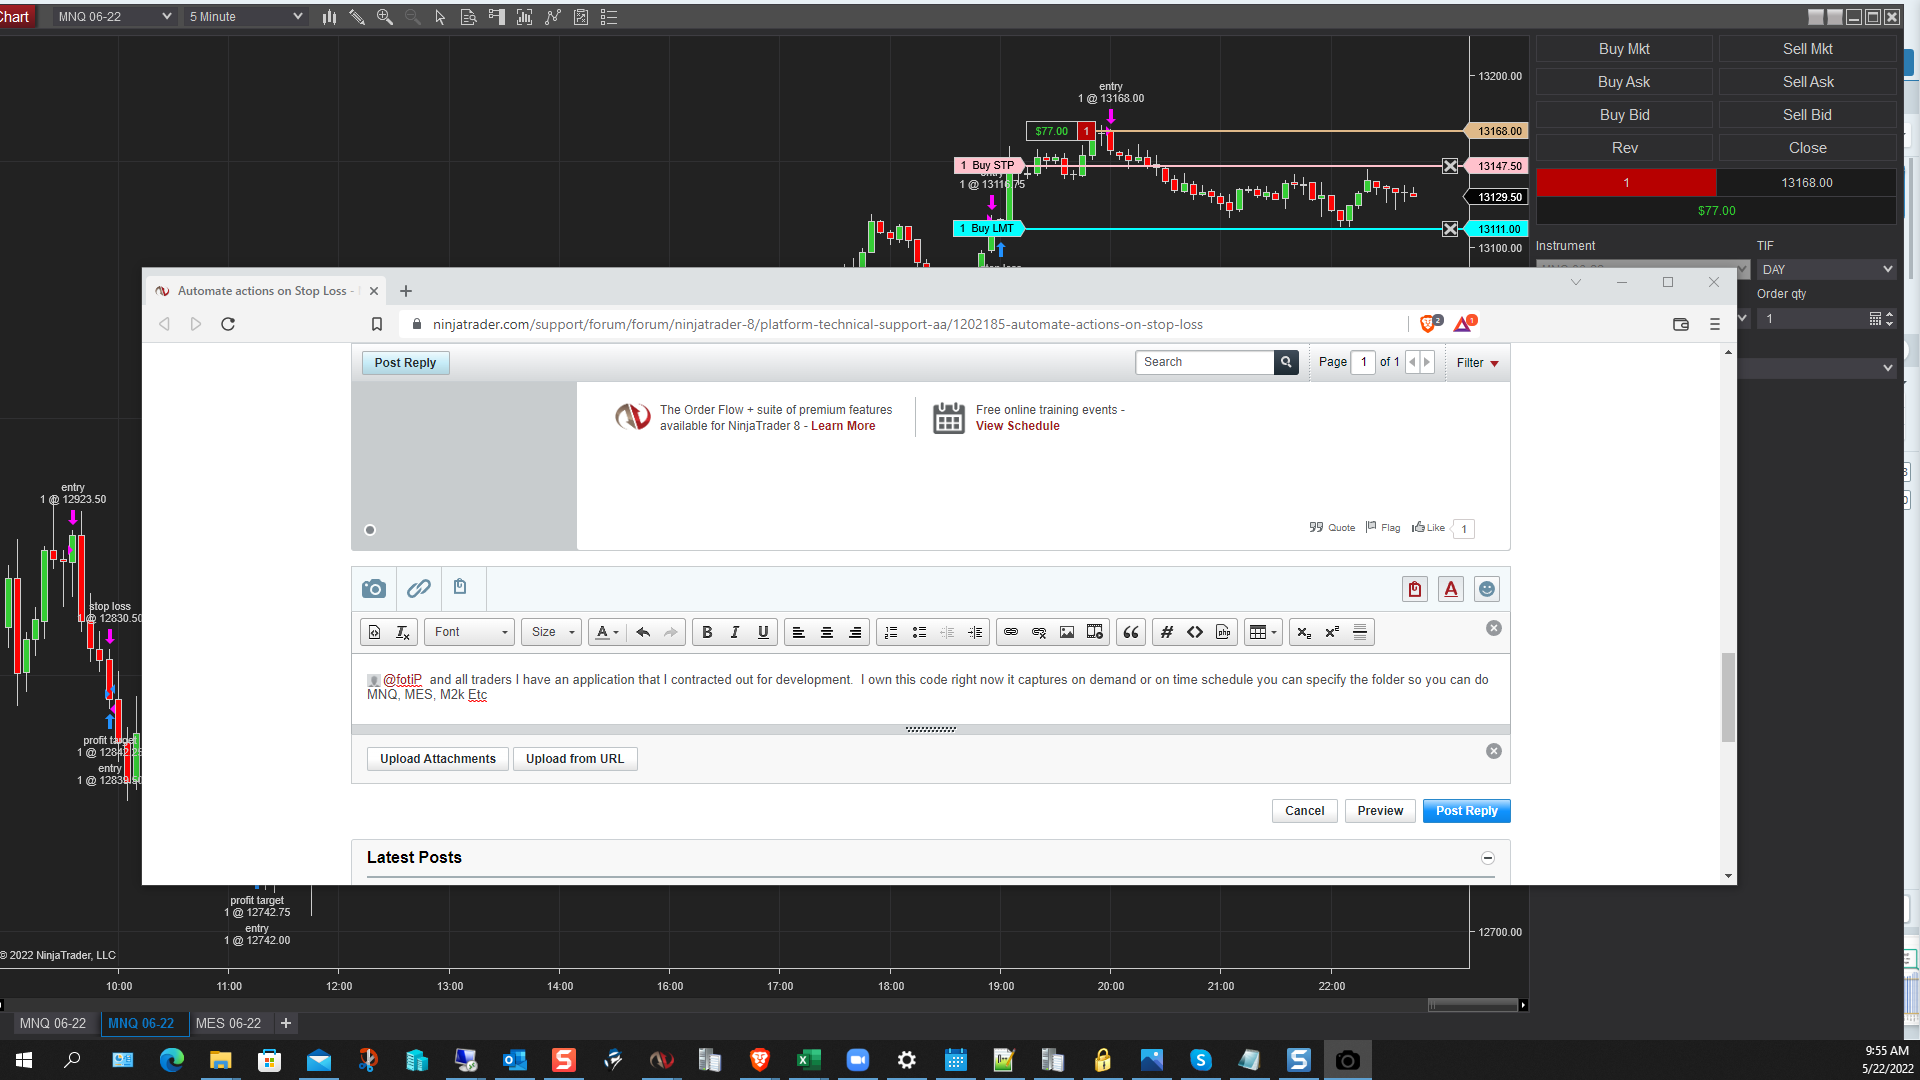Click the ordered list icon
The width and height of the screenshot is (1920, 1080).
(891, 632)
